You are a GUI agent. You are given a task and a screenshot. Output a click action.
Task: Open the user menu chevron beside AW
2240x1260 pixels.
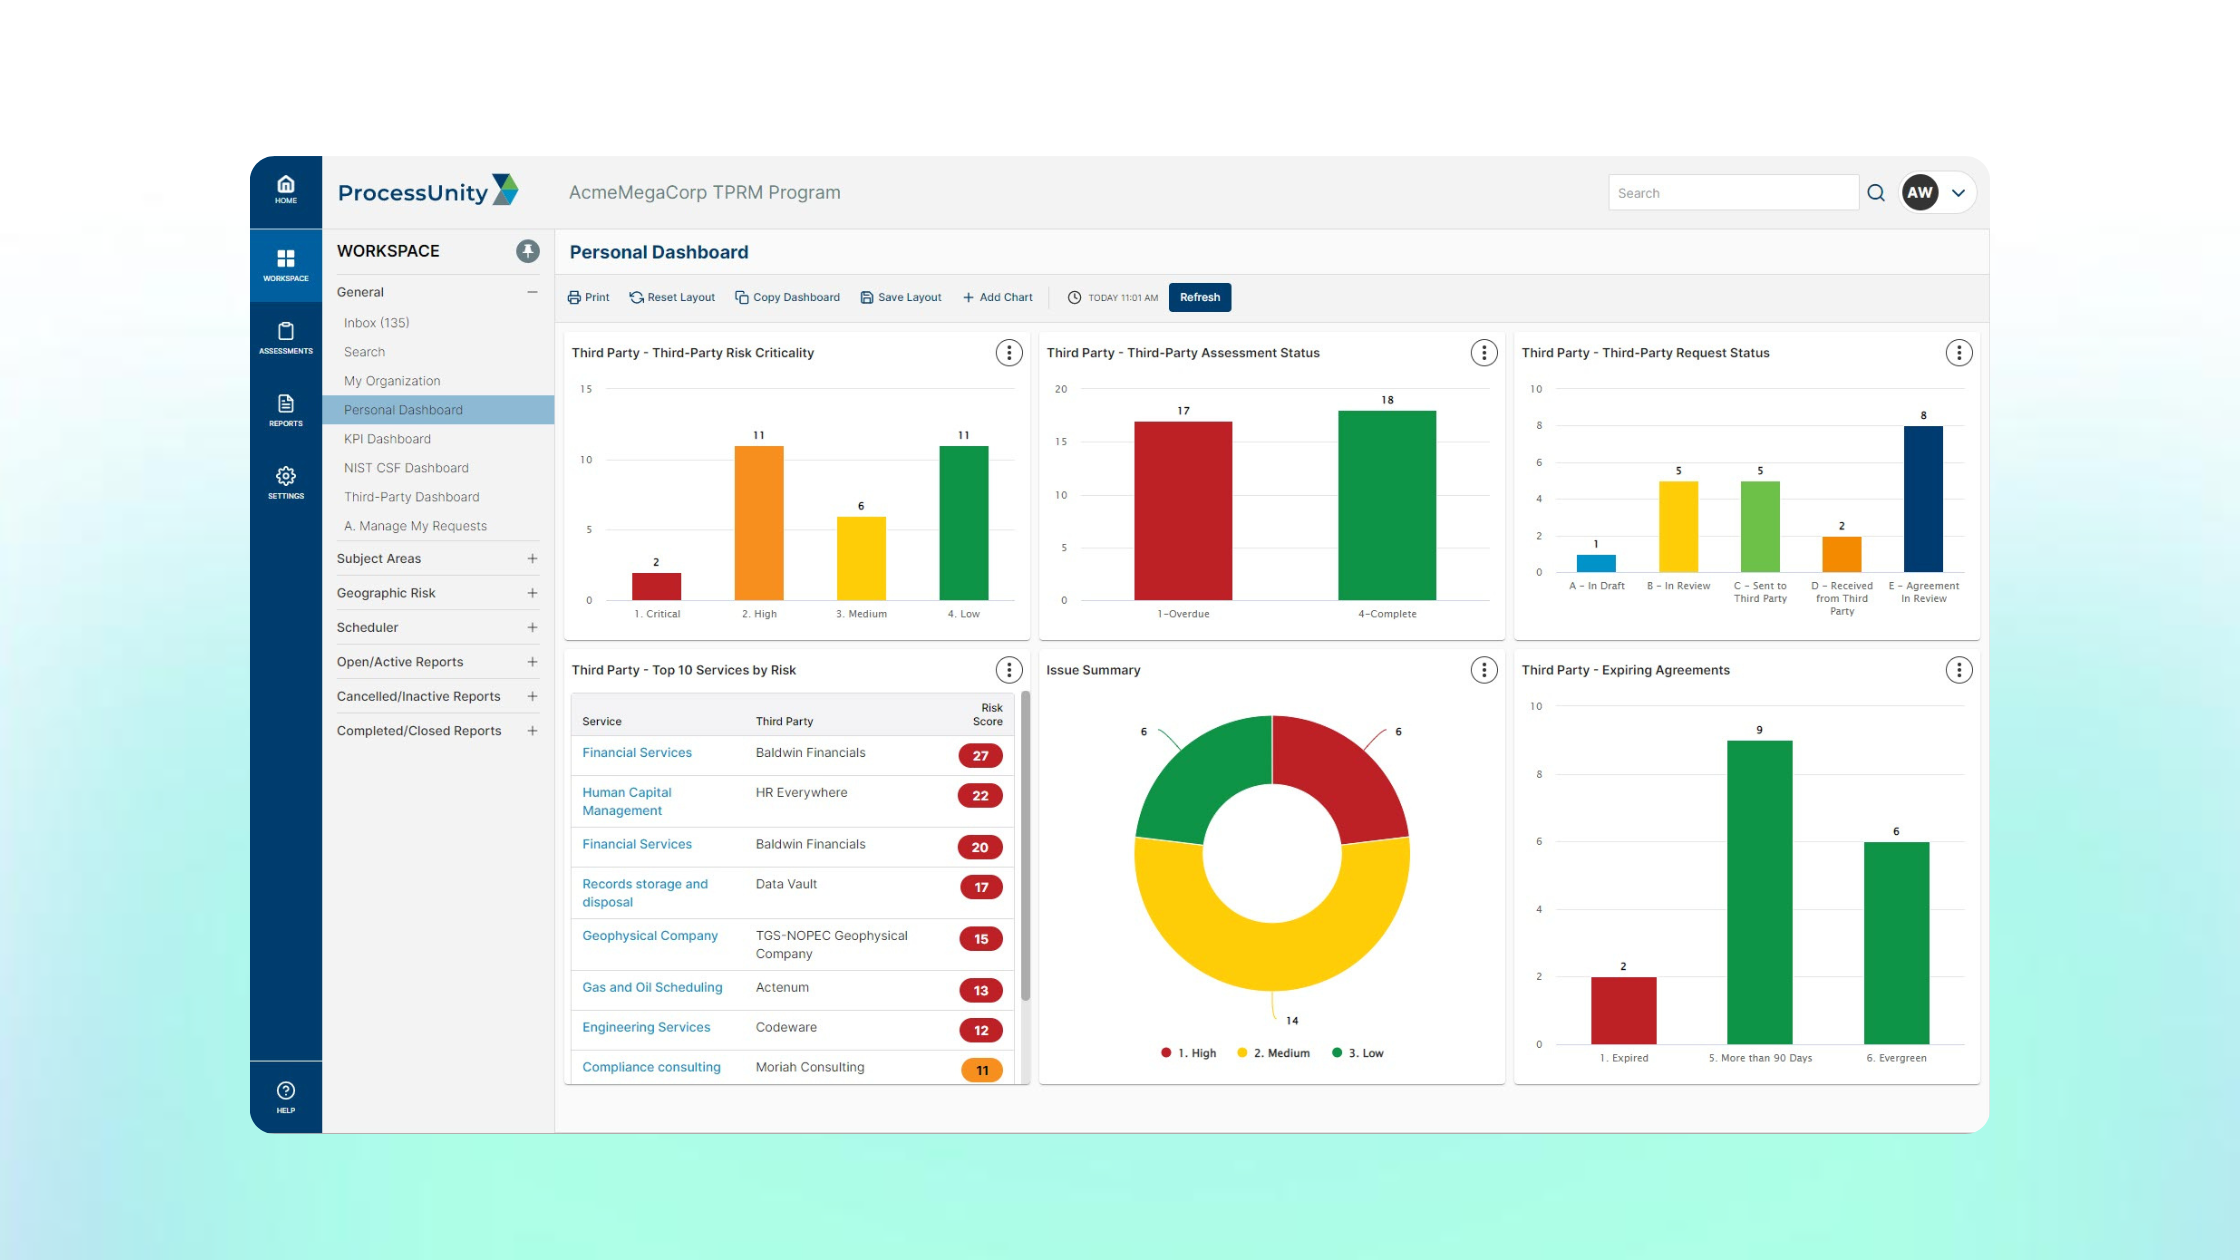(x=1958, y=193)
